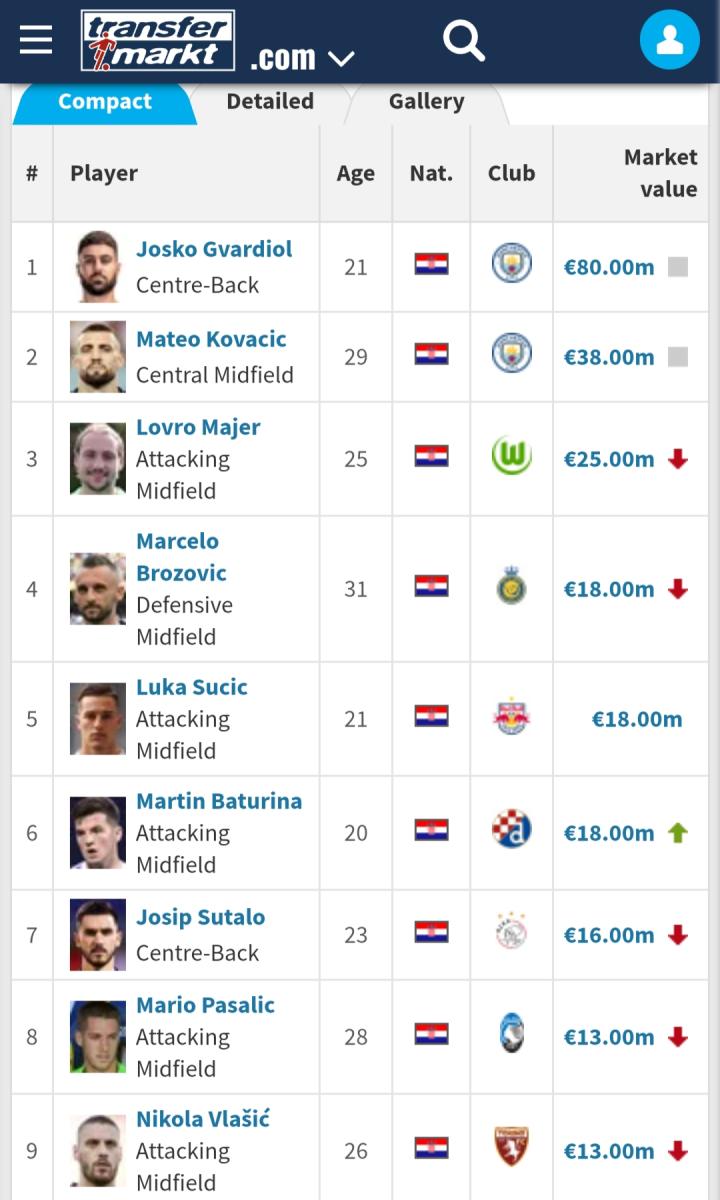The image size is (720, 1200).
Task: Switch to the Detailed tab
Action: (270, 102)
